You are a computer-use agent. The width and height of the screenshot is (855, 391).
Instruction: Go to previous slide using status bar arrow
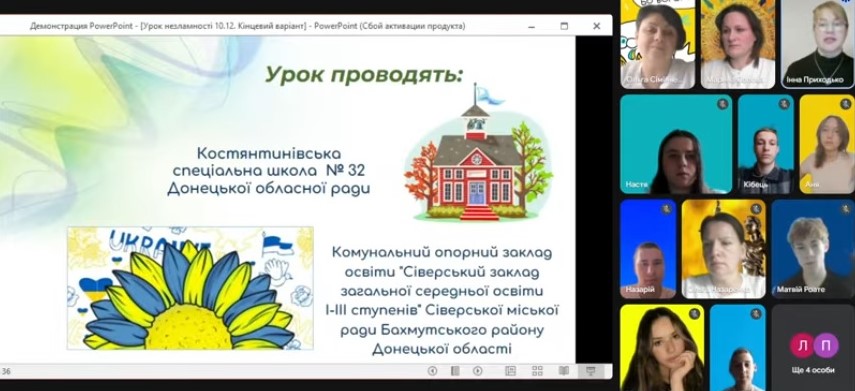tap(432, 371)
